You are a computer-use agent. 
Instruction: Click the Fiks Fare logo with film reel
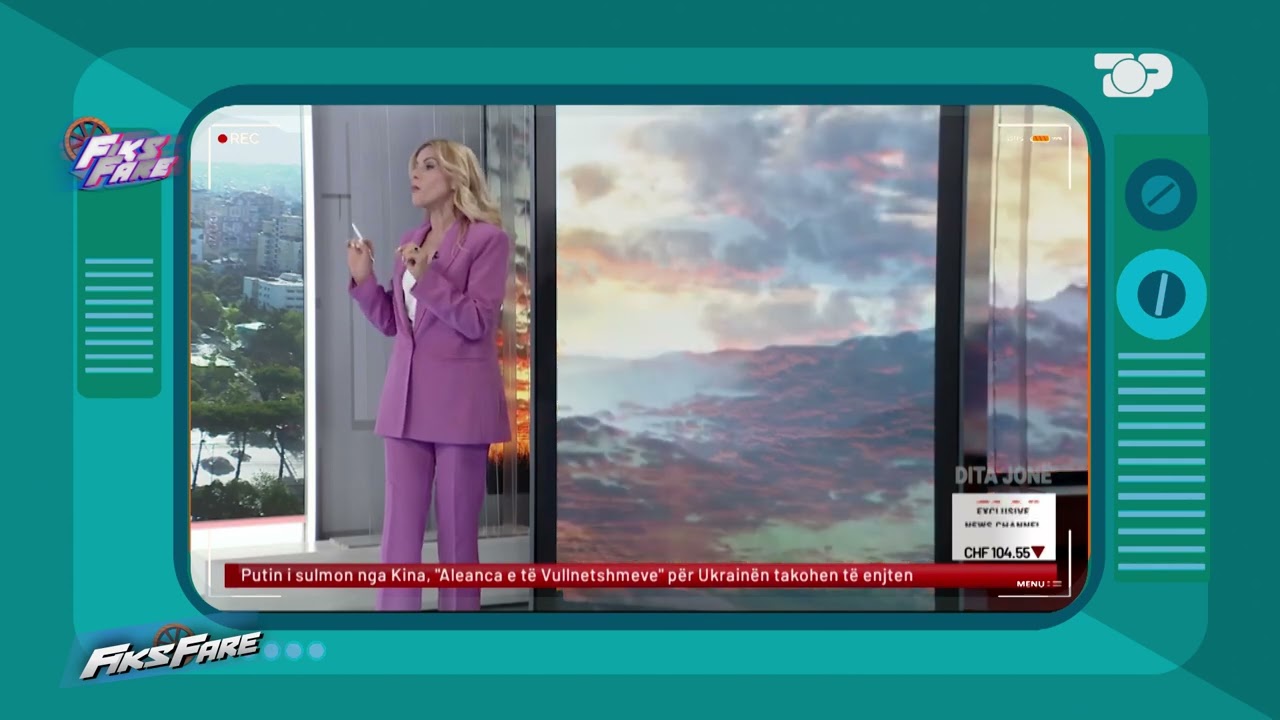[x=119, y=154]
